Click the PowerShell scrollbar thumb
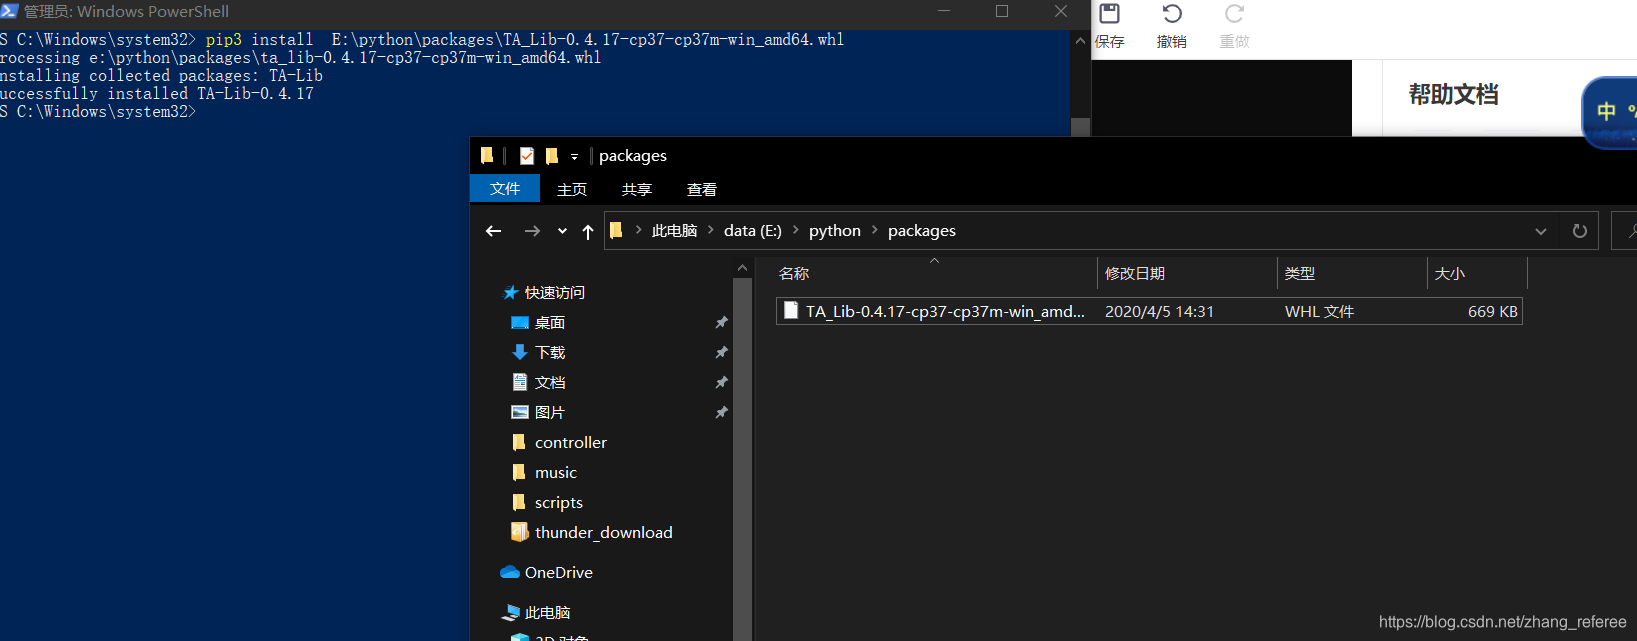The height and width of the screenshot is (641, 1637). 1080,127
